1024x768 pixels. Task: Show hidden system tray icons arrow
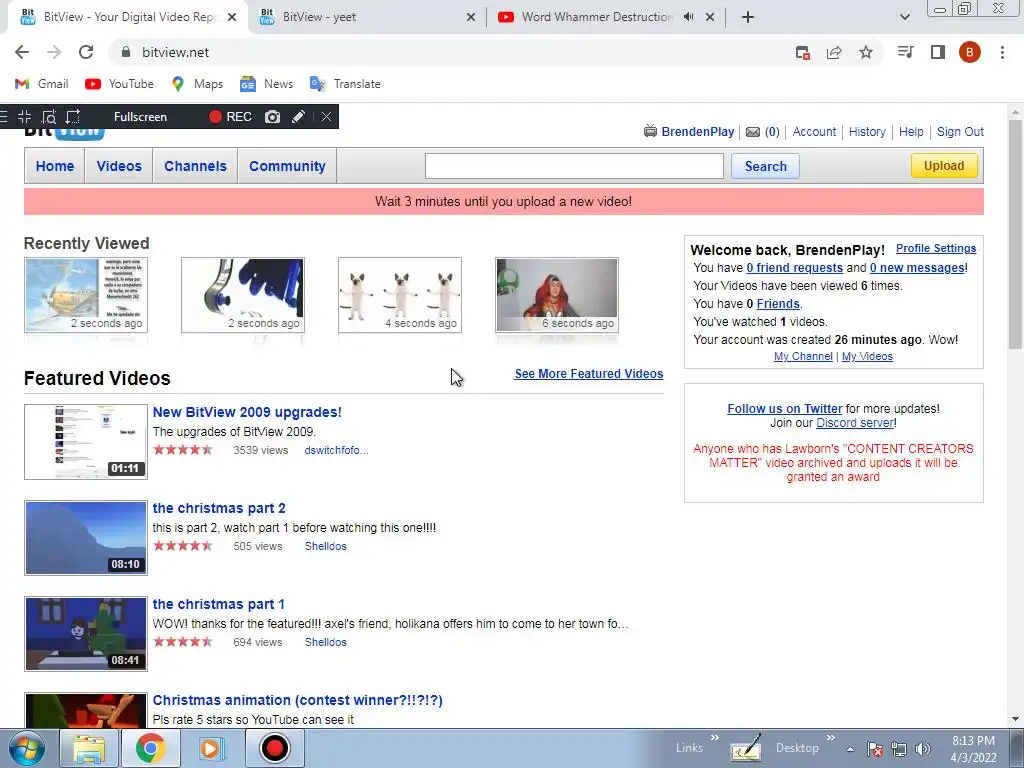click(850, 749)
